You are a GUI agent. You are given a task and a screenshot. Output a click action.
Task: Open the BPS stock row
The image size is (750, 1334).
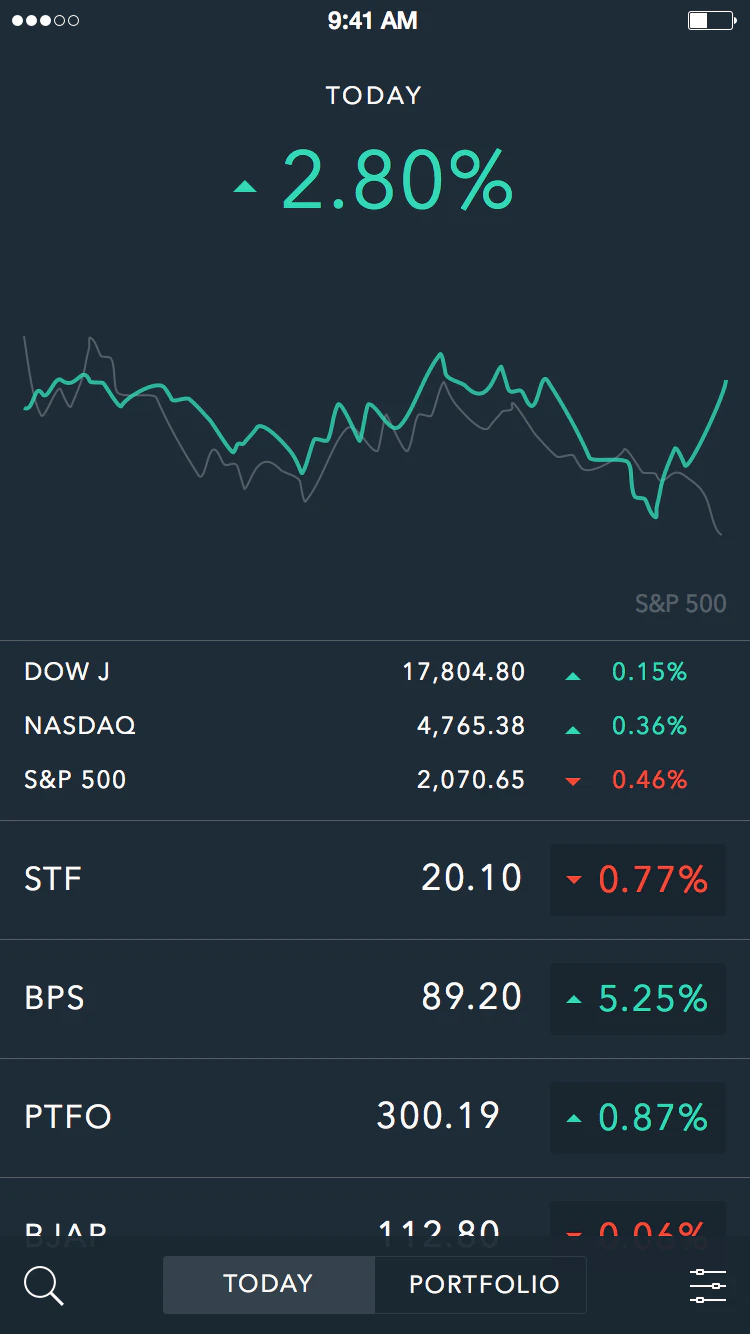click(x=270, y=998)
